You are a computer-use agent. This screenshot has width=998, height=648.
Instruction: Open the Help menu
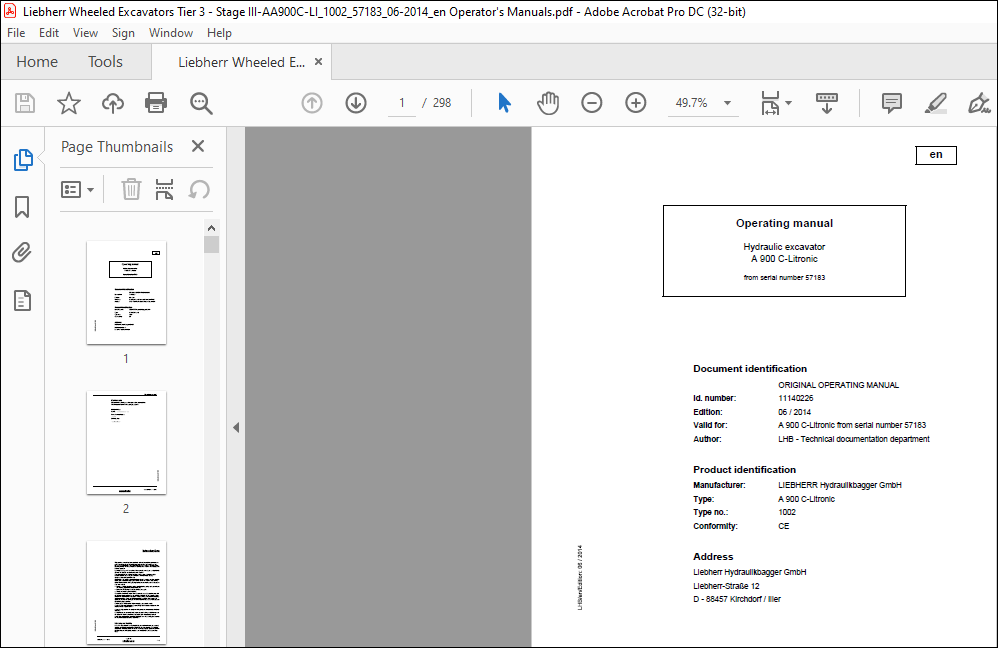click(219, 32)
